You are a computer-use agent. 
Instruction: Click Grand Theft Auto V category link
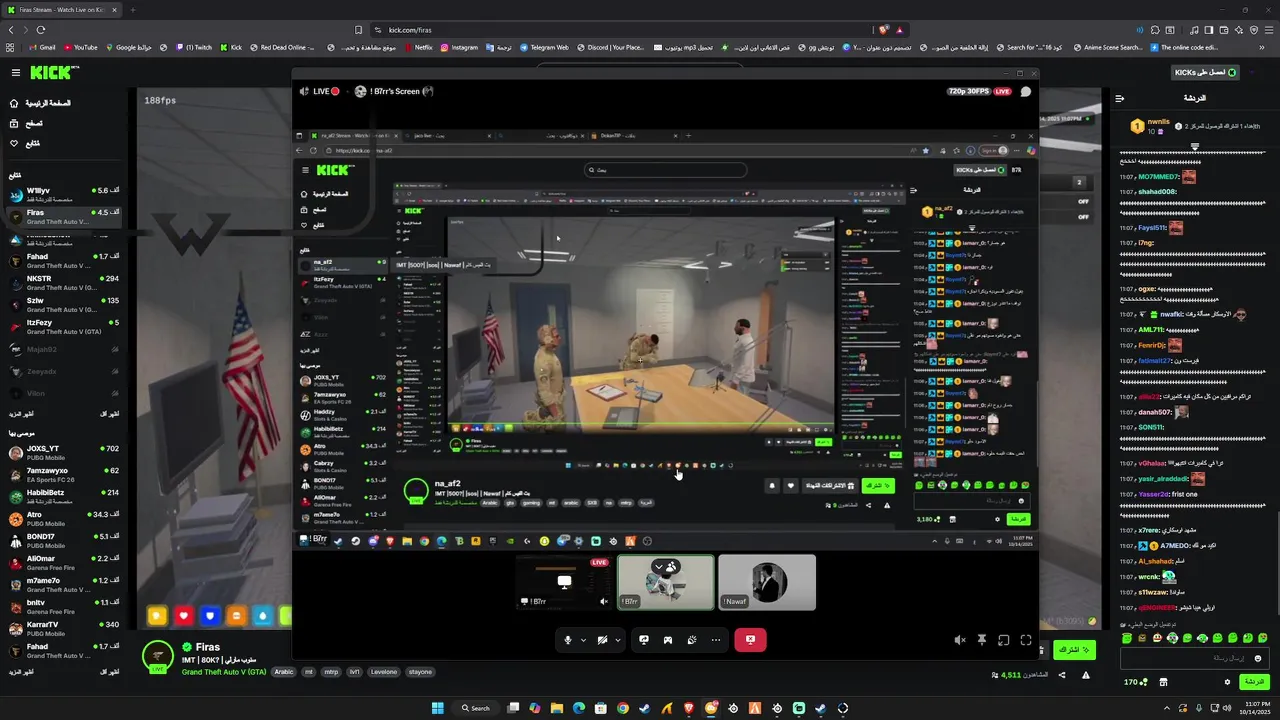[224, 672]
